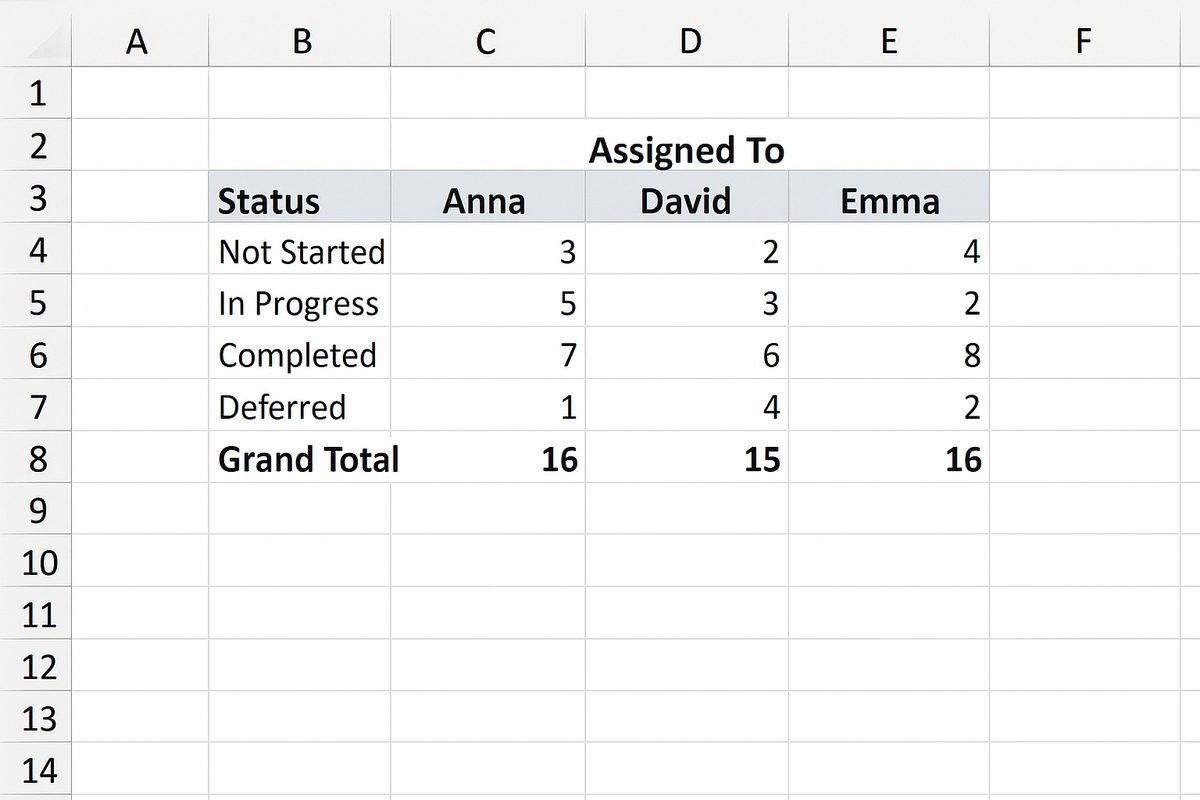This screenshot has height=800, width=1200.
Task: Click the 'Completed' row label
Action: (299, 353)
